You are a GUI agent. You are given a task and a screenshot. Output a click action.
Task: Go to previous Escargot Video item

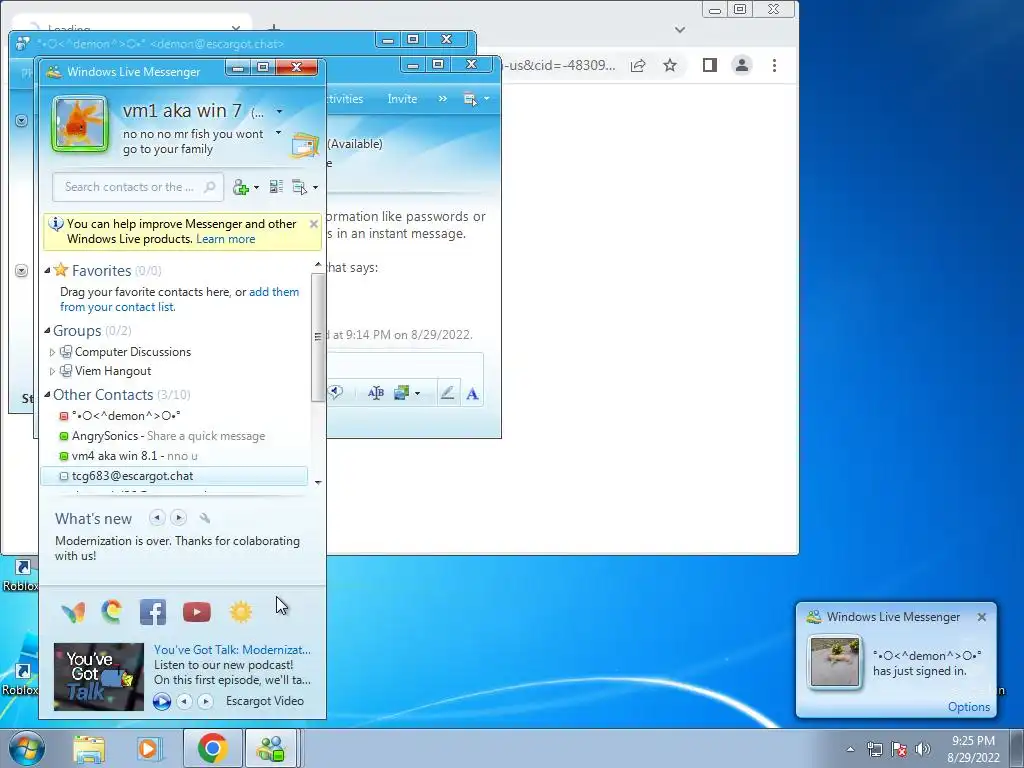pos(185,701)
